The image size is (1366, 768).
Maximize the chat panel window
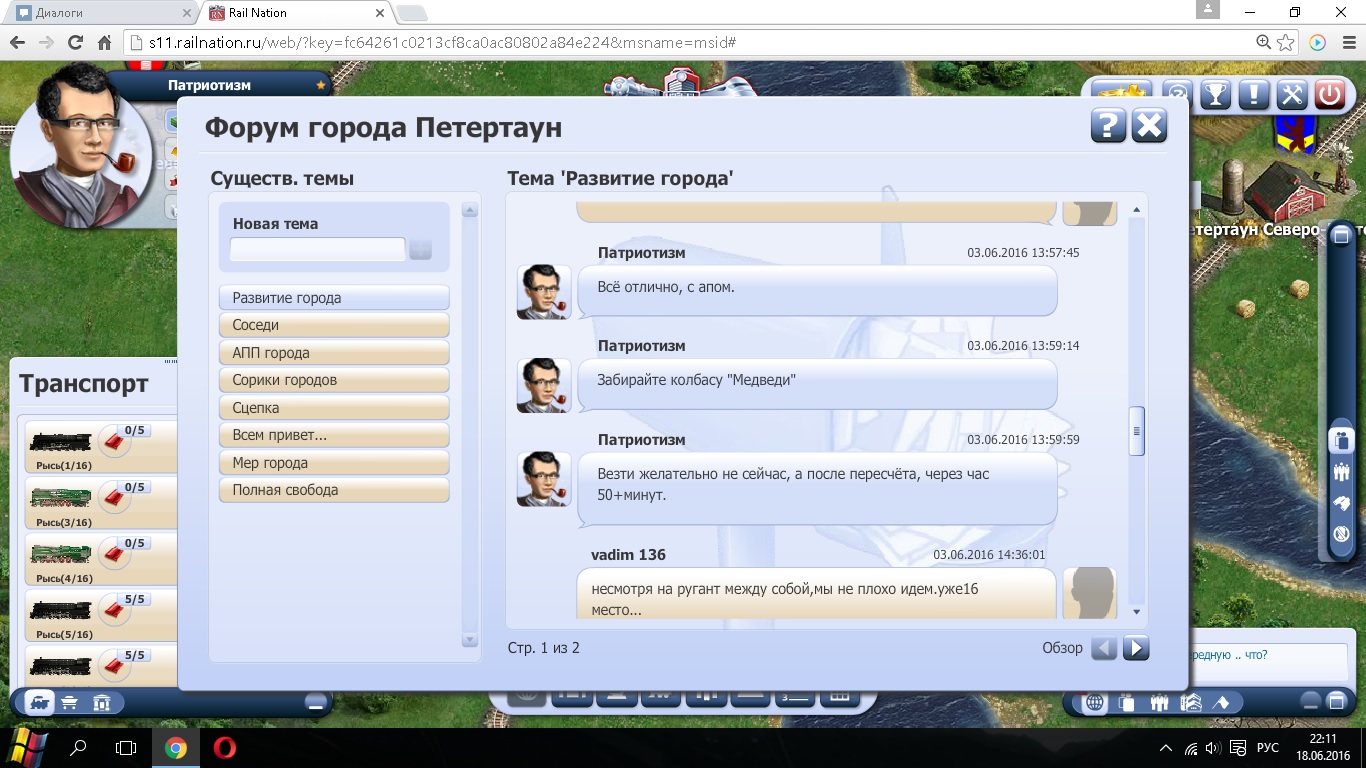click(x=1338, y=702)
